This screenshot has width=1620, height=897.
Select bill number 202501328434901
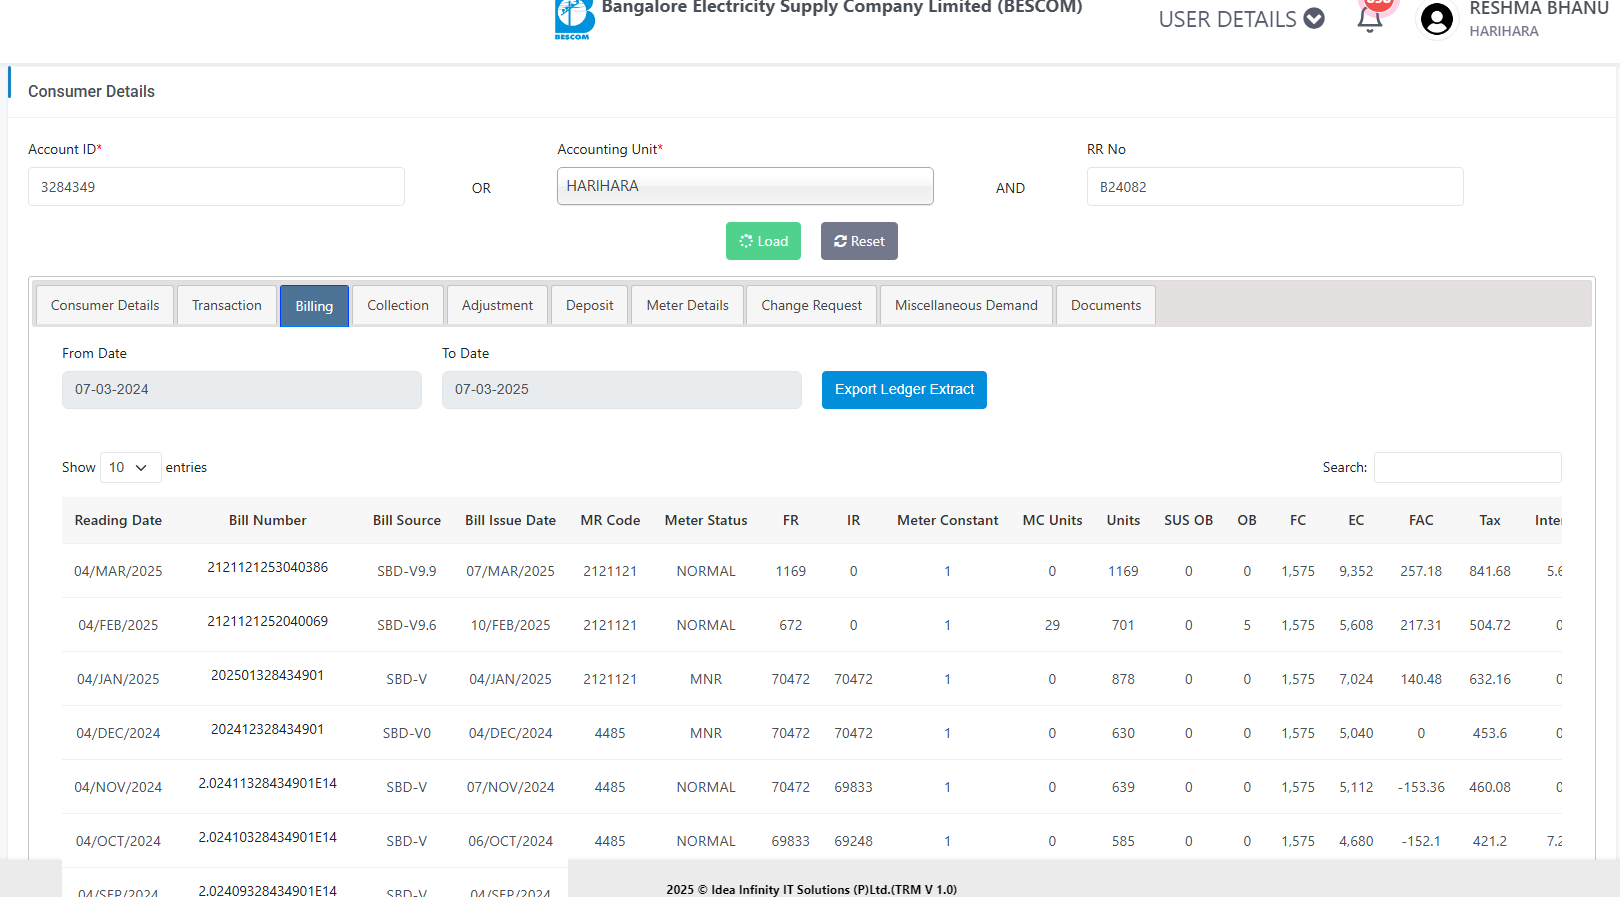click(267, 675)
